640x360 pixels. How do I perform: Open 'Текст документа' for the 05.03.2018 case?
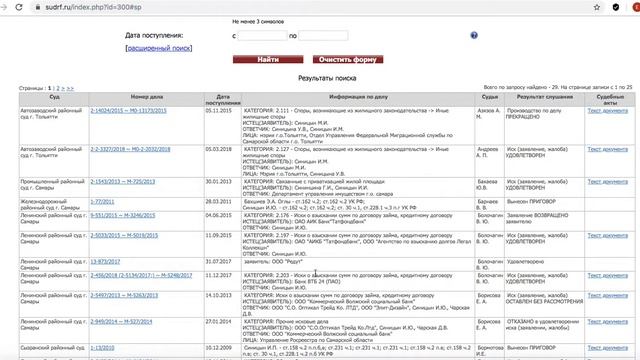tap(608, 149)
